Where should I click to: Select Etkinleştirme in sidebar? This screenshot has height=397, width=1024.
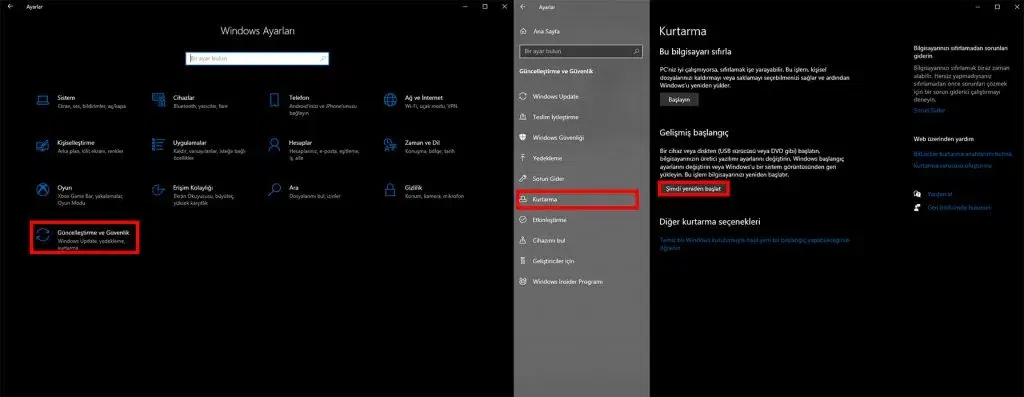pyautogui.click(x=581, y=220)
